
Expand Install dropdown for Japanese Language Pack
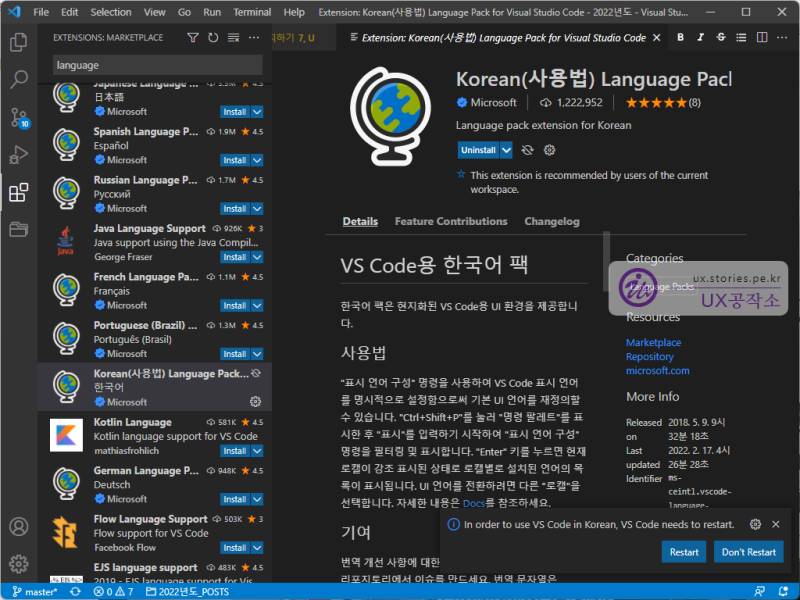[258, 112]
